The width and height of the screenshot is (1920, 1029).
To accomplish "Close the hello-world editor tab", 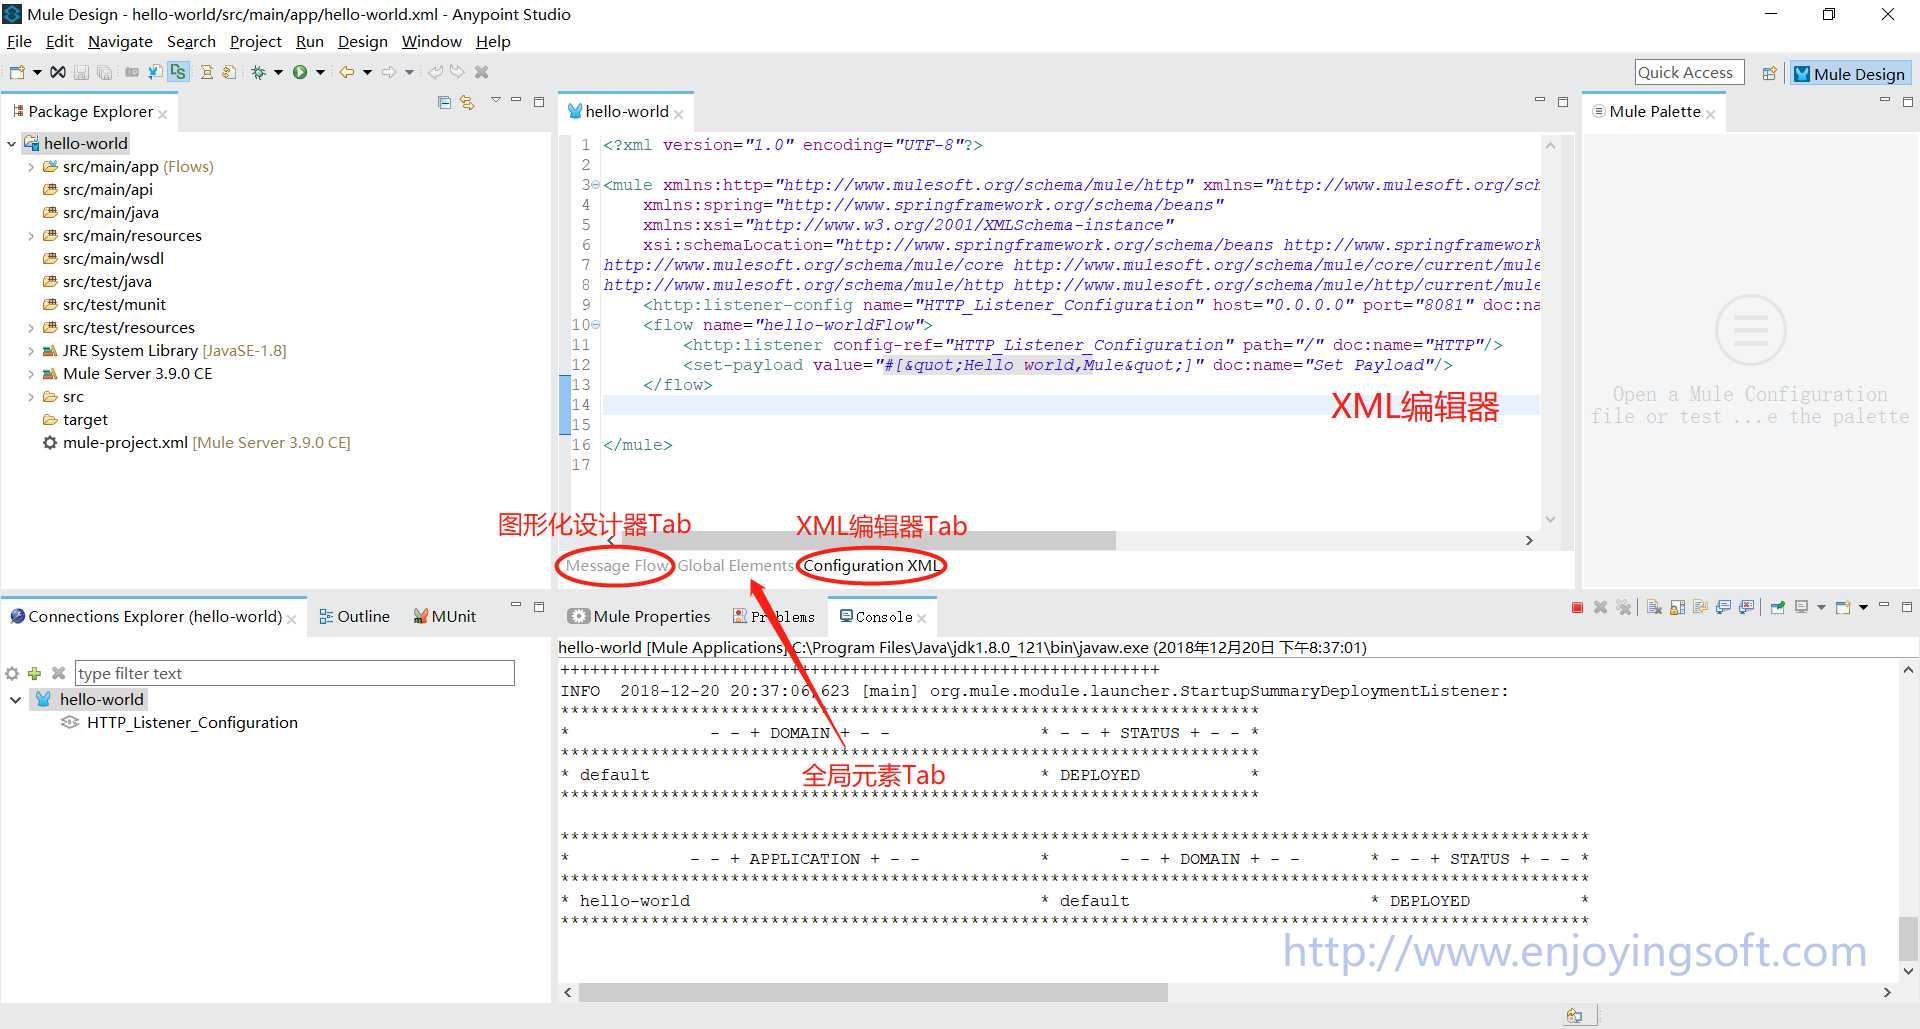I will (x=679, y=113).
